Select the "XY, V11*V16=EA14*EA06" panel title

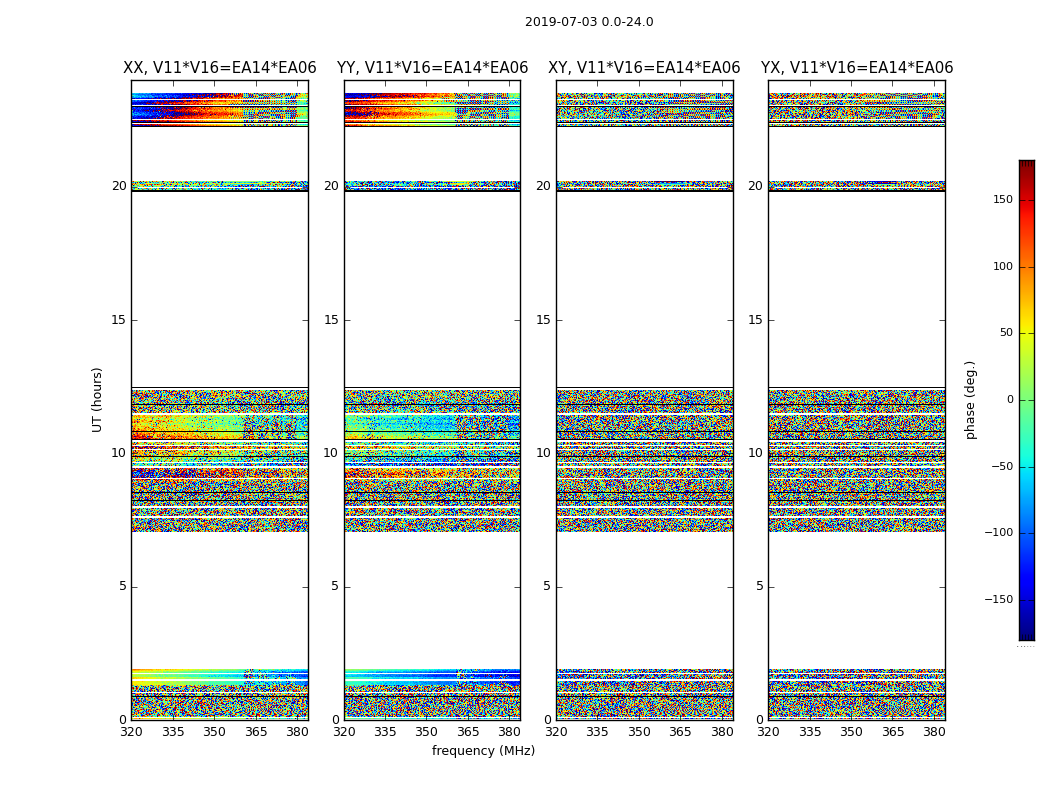coord(644,68)
